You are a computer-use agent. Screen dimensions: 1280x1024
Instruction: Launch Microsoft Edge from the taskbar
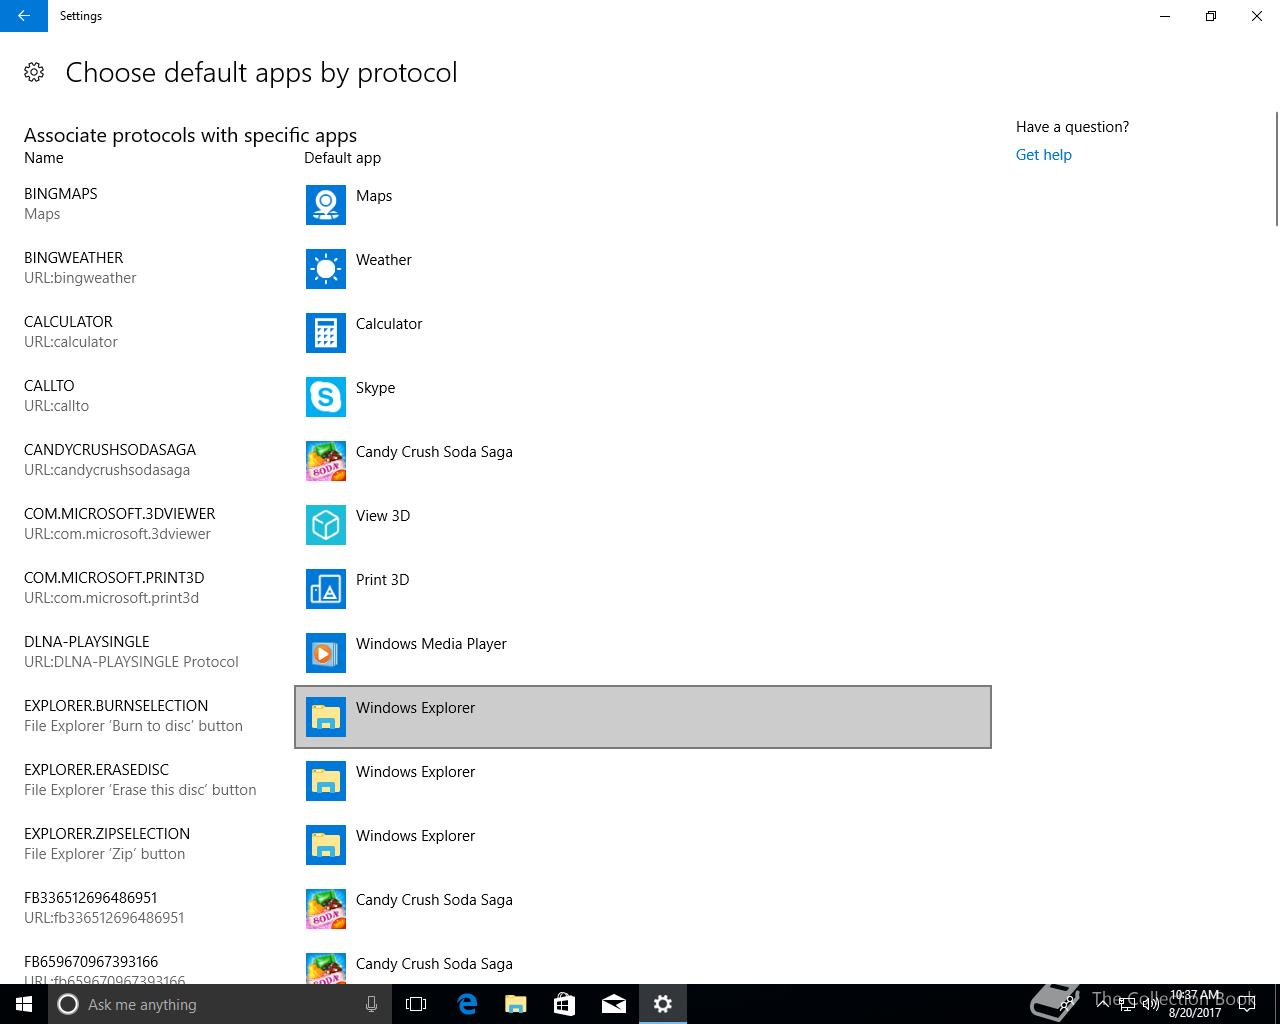(x=466, y=1004)
